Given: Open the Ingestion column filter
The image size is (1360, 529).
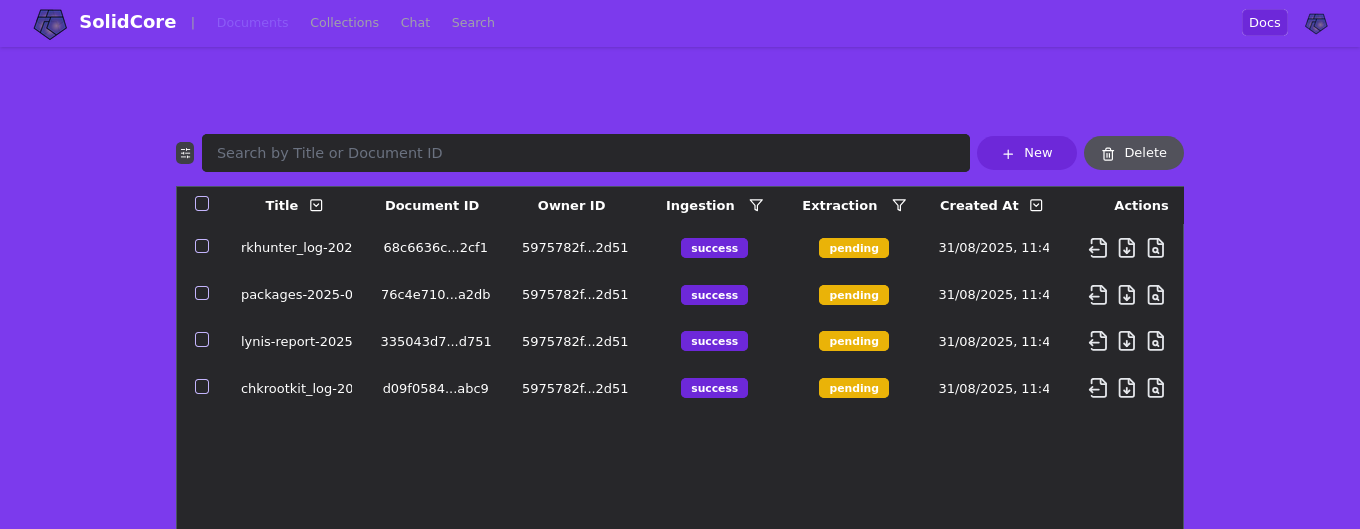Looking at the screenshot, I should tap(756, 205).
